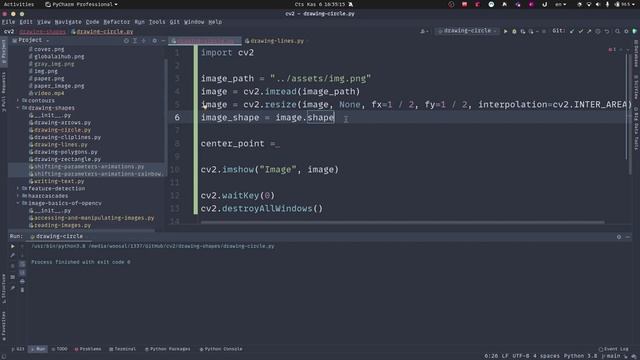The height and width of the screenshot is (360, 640).
Task: Print console output icon in Run panel
Action: click(22, 281)
